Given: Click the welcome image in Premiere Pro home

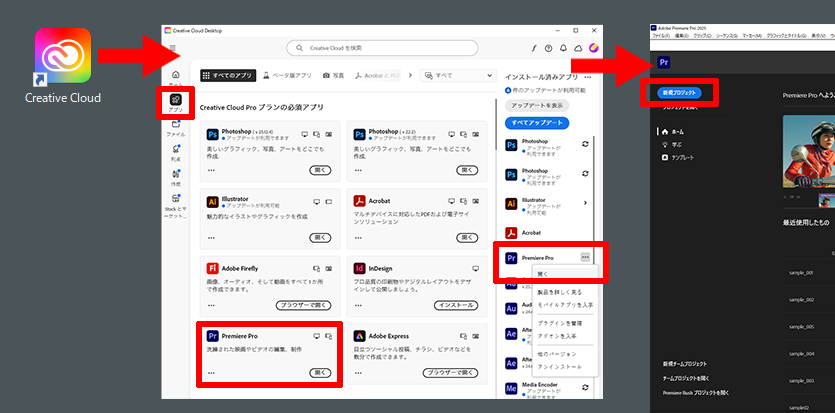Looking at the screenshot, I should coord(809,151).
